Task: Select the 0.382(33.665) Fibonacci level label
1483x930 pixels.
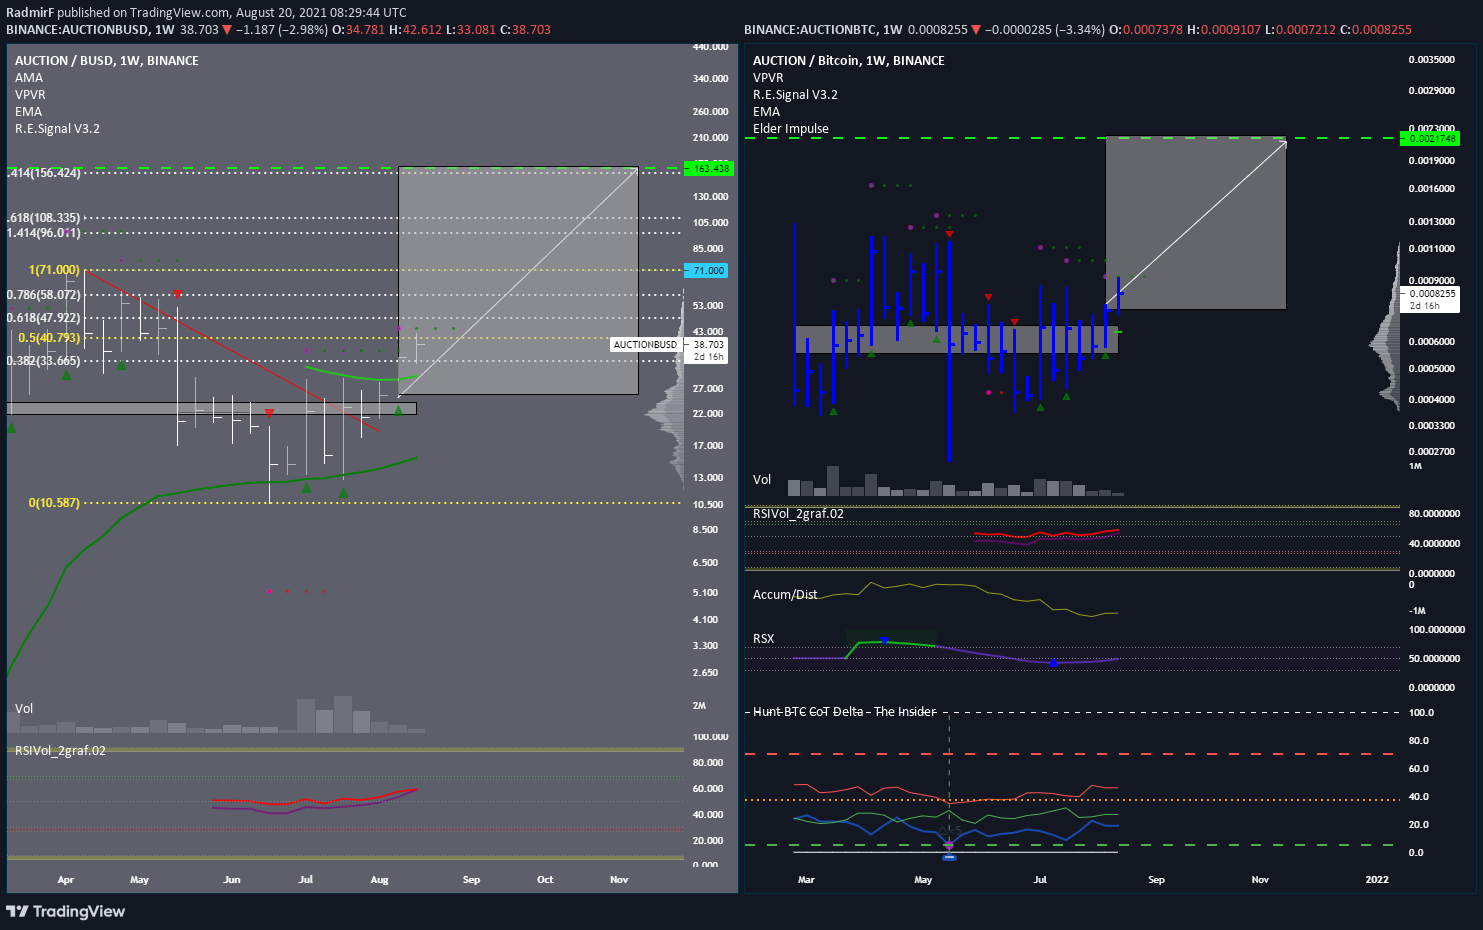Action: 43,361
